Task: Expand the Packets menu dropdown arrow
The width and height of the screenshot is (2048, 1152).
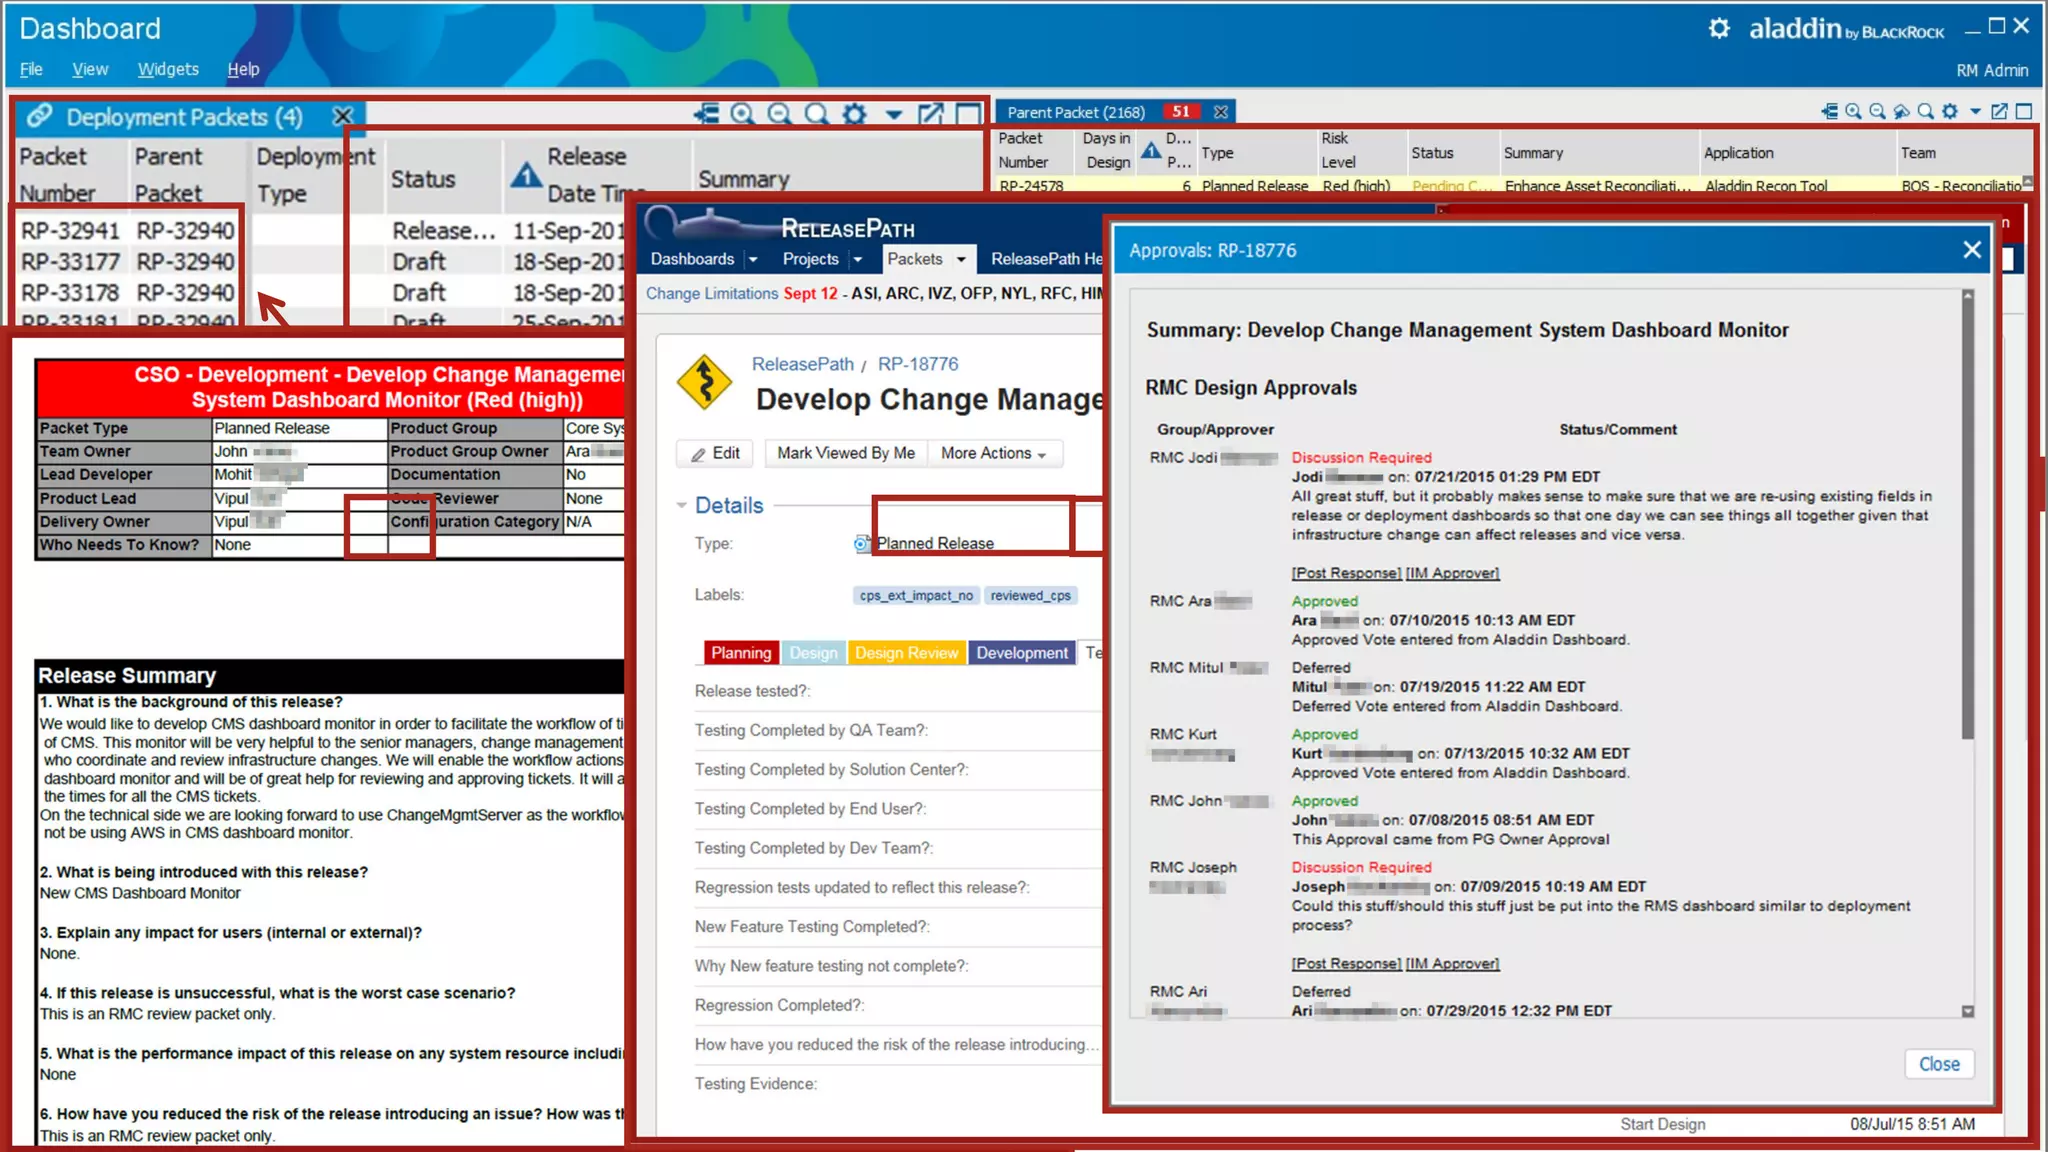Action: coord(961,259)
